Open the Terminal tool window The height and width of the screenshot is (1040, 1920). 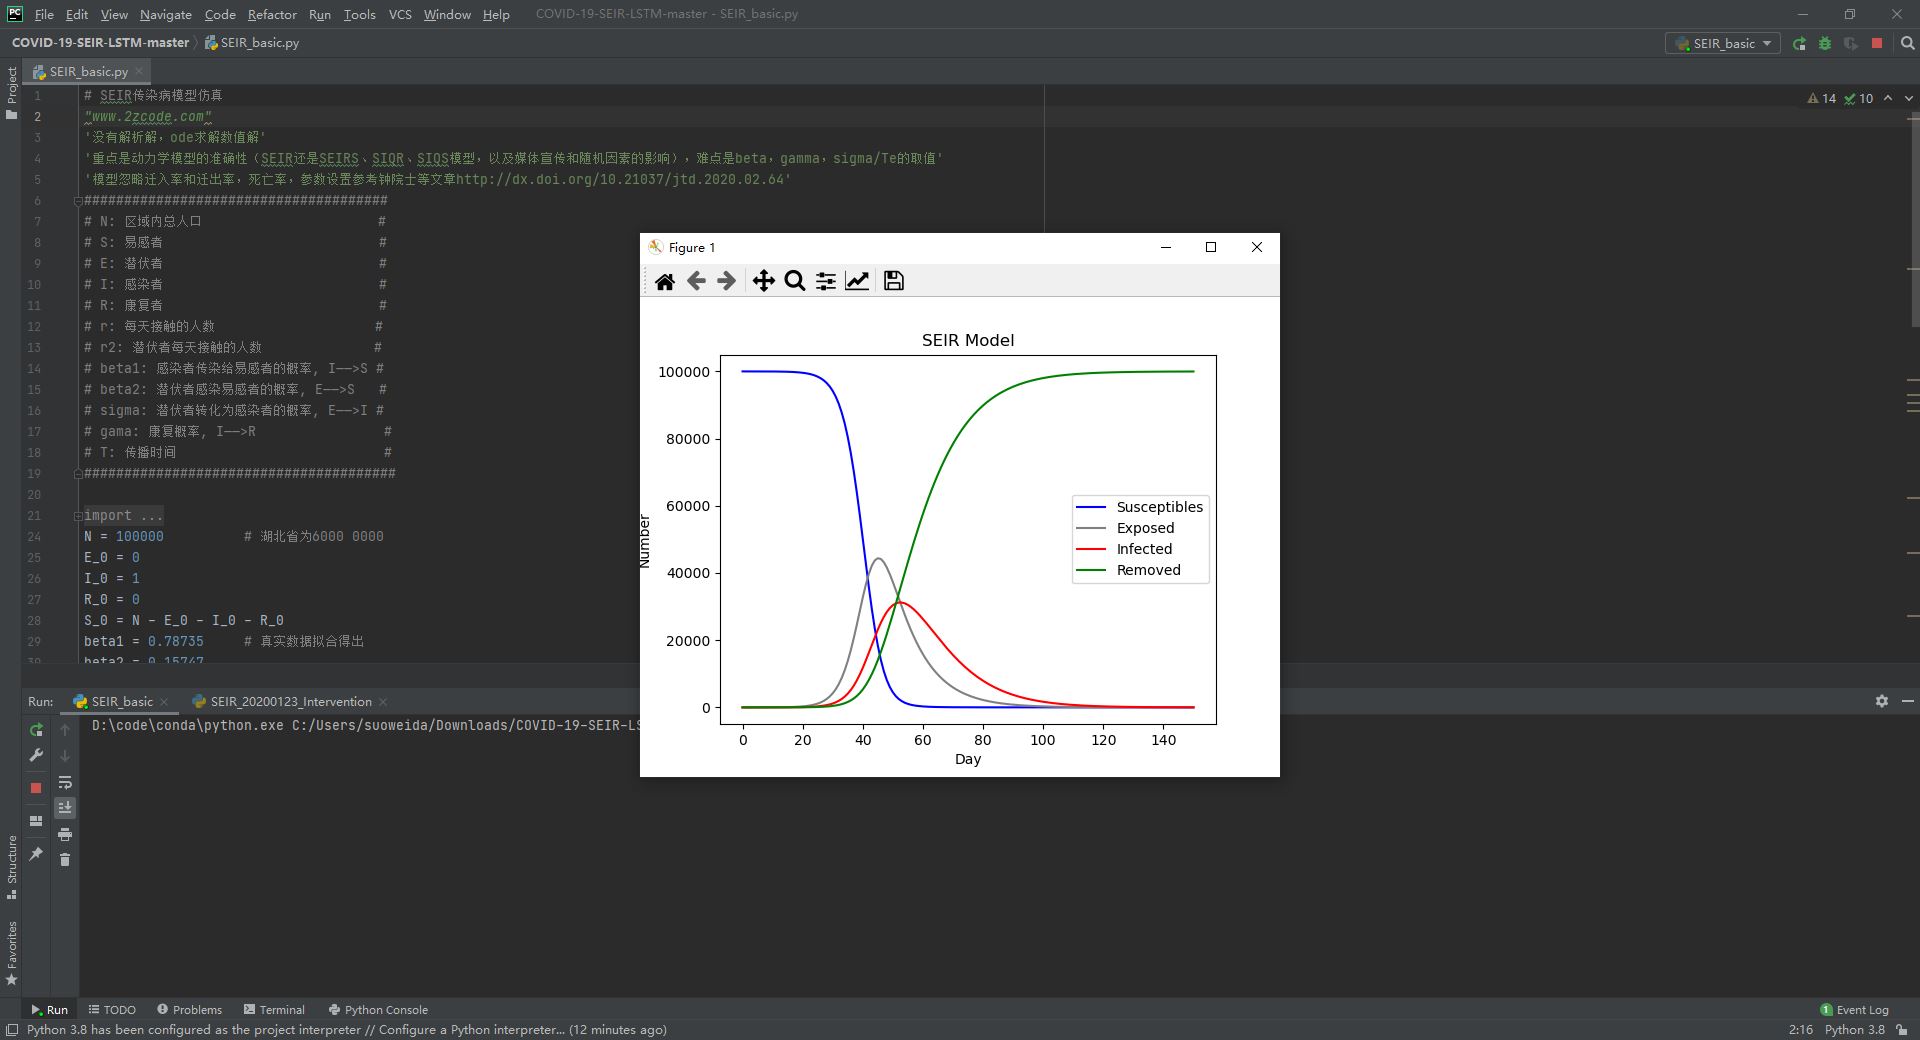274,1010
